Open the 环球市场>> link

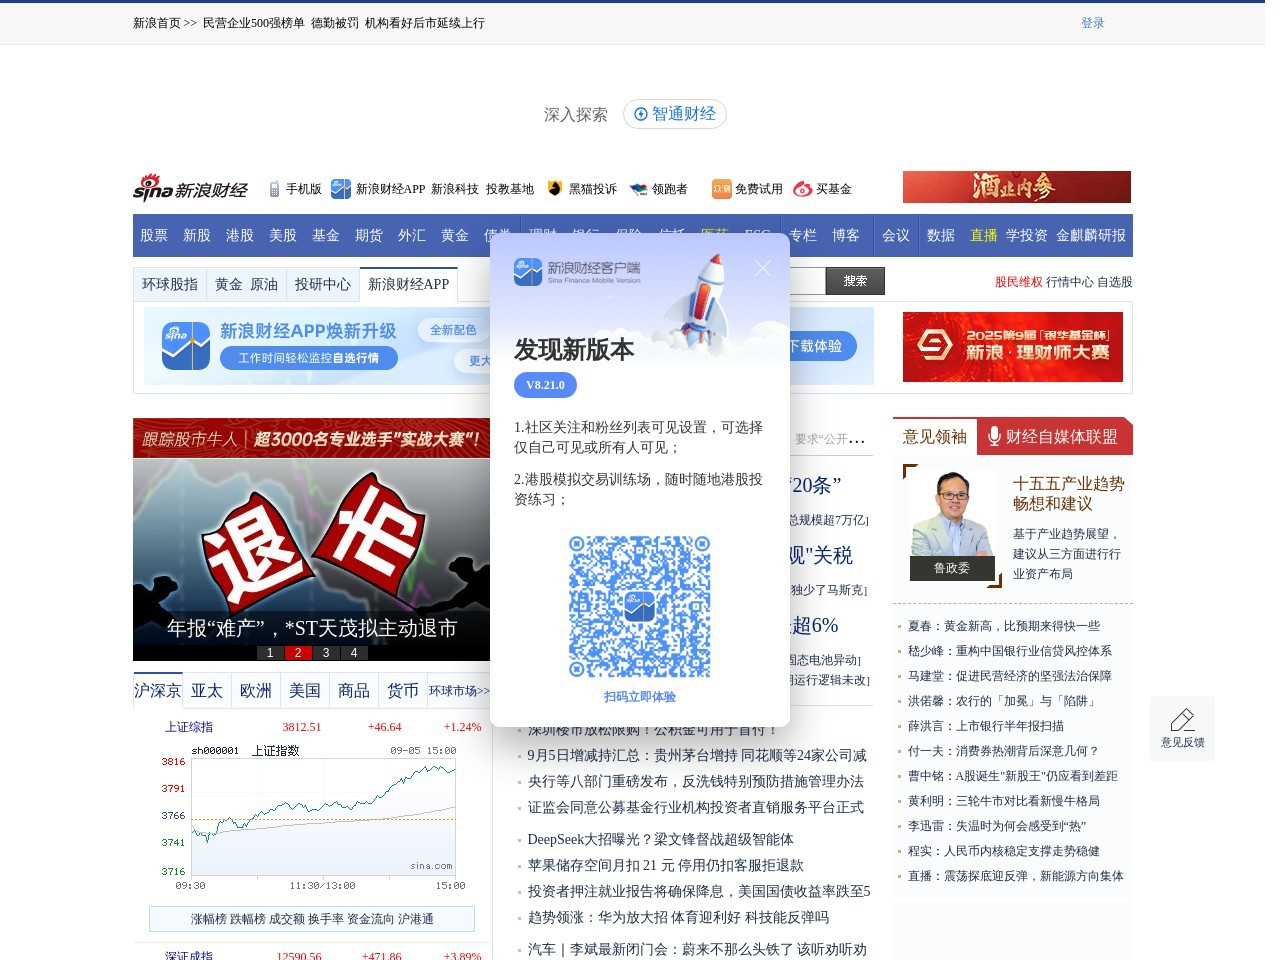[x=460, y=691]
